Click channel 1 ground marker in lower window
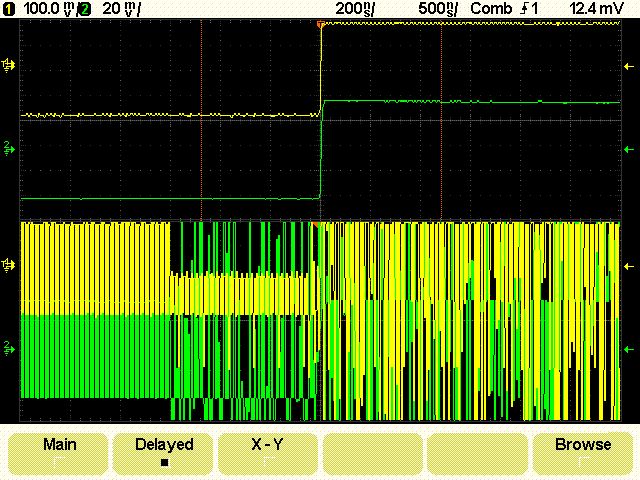The height and width of the screenshot is (480, 640). tap(8, 265)
